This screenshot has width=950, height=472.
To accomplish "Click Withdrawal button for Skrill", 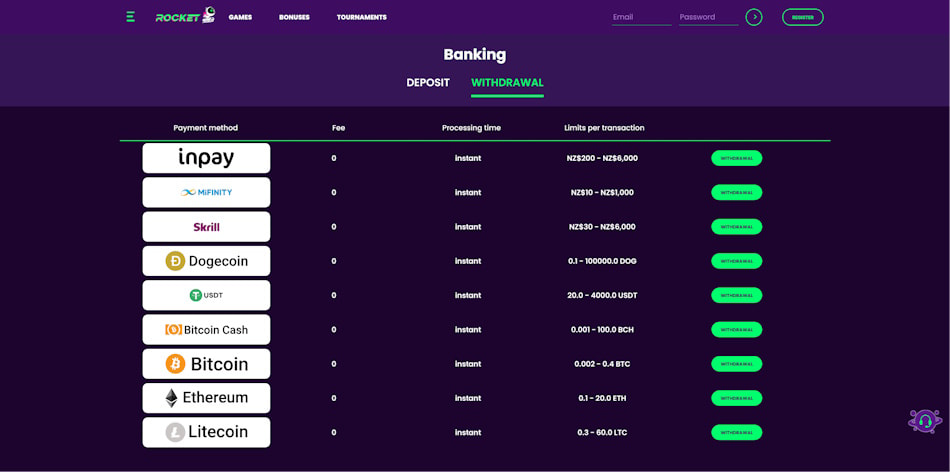I will pos(737,227).
